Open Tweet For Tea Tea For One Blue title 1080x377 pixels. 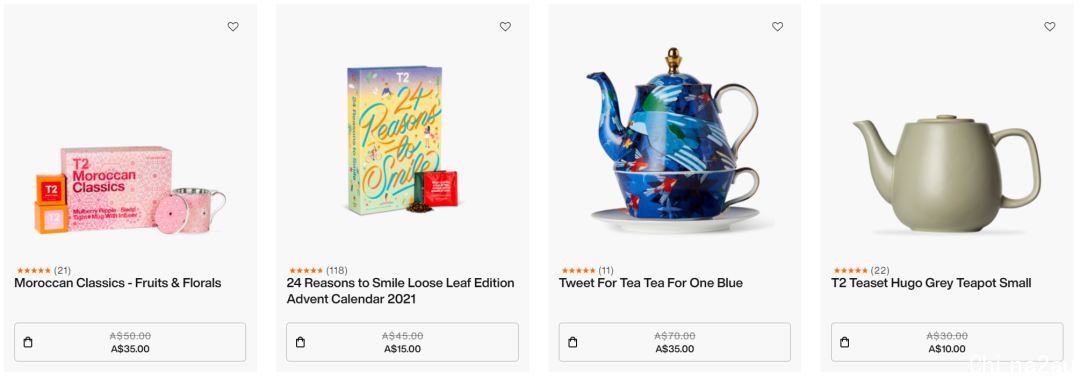coord(650,283)
